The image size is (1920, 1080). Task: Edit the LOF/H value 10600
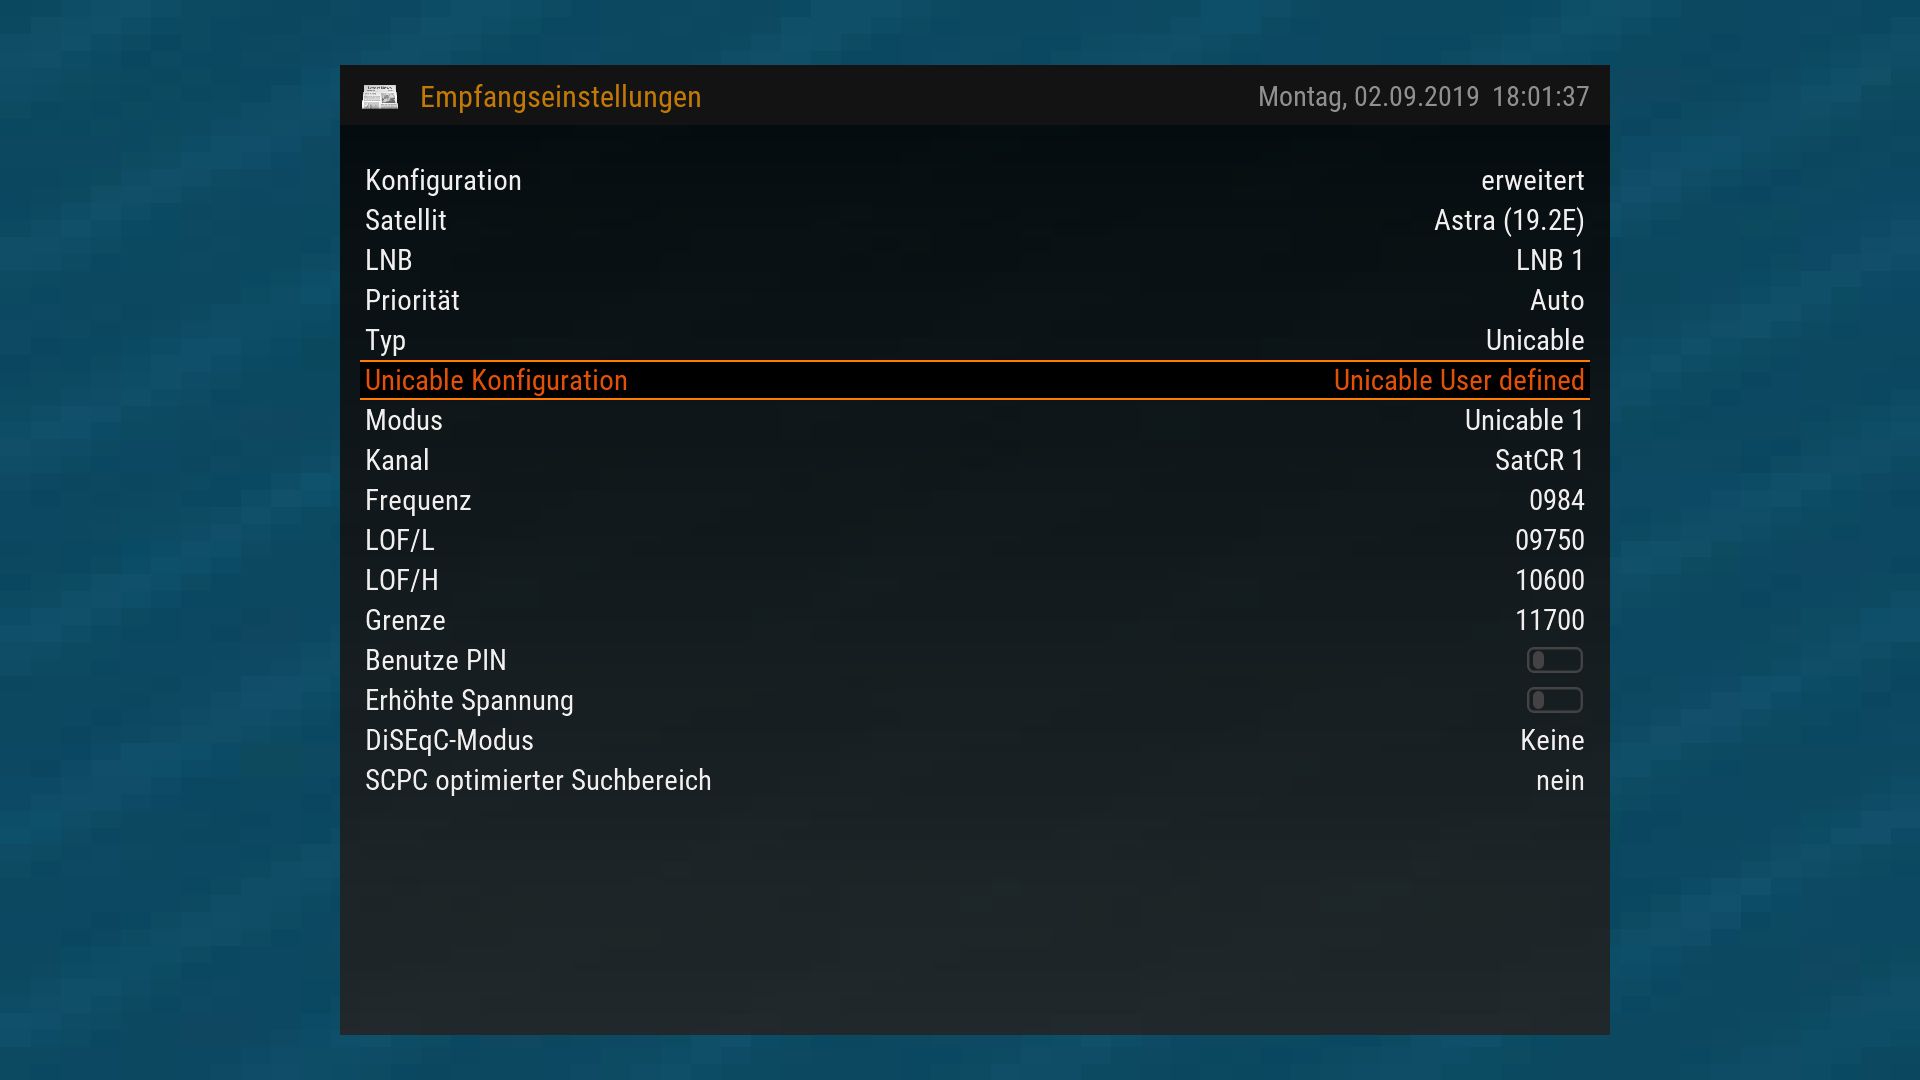[x=1550, y=580]
